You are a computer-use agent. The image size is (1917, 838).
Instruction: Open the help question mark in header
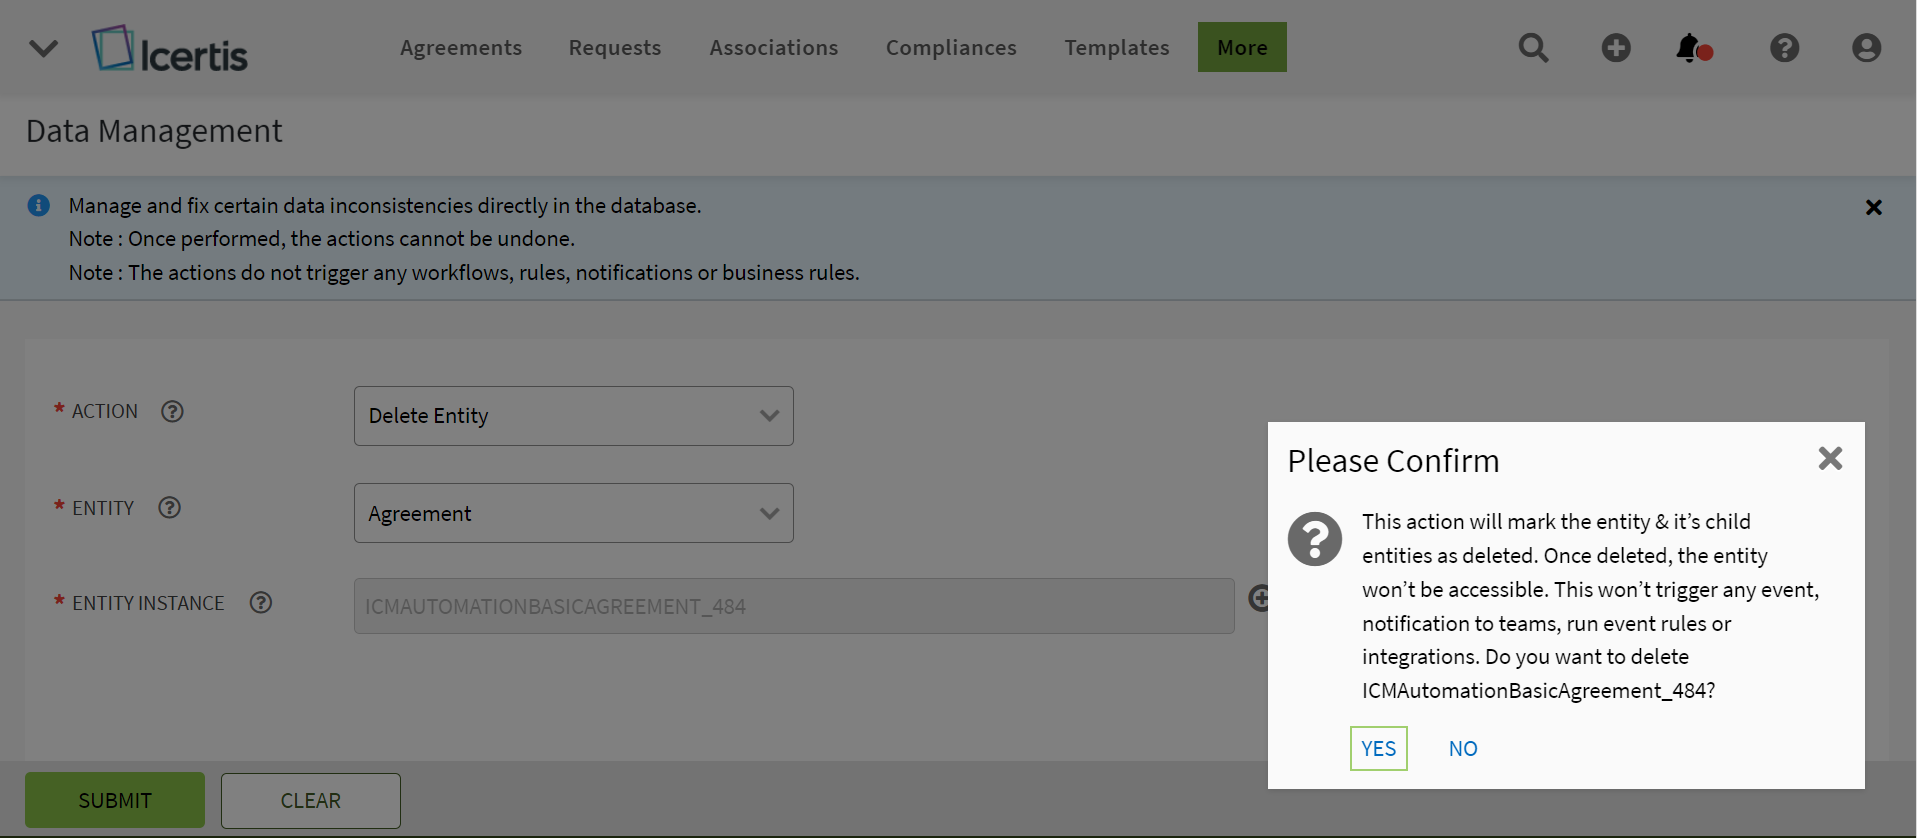click(1784, 48)
